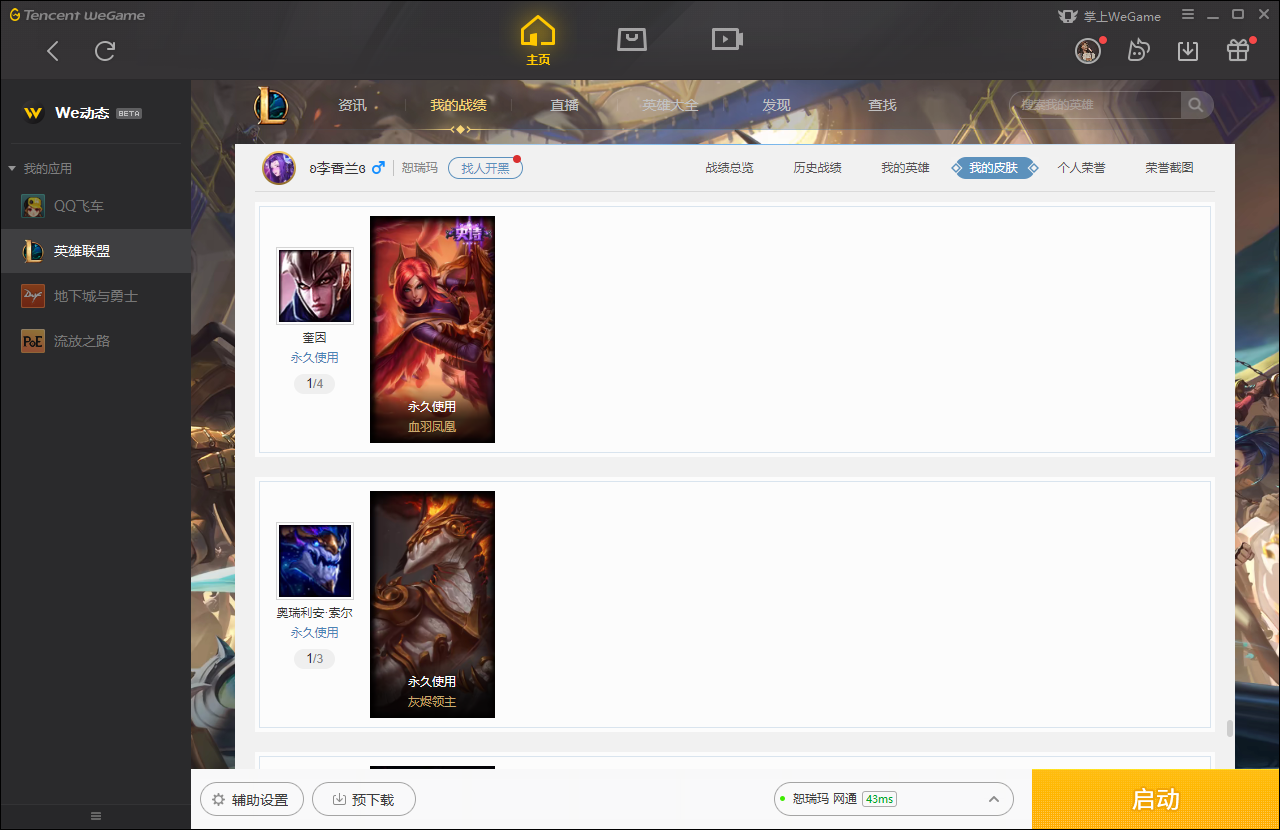Switch to the 发现 tab
The height and width of the screenshot is (830, 1280).
[776, 105]
